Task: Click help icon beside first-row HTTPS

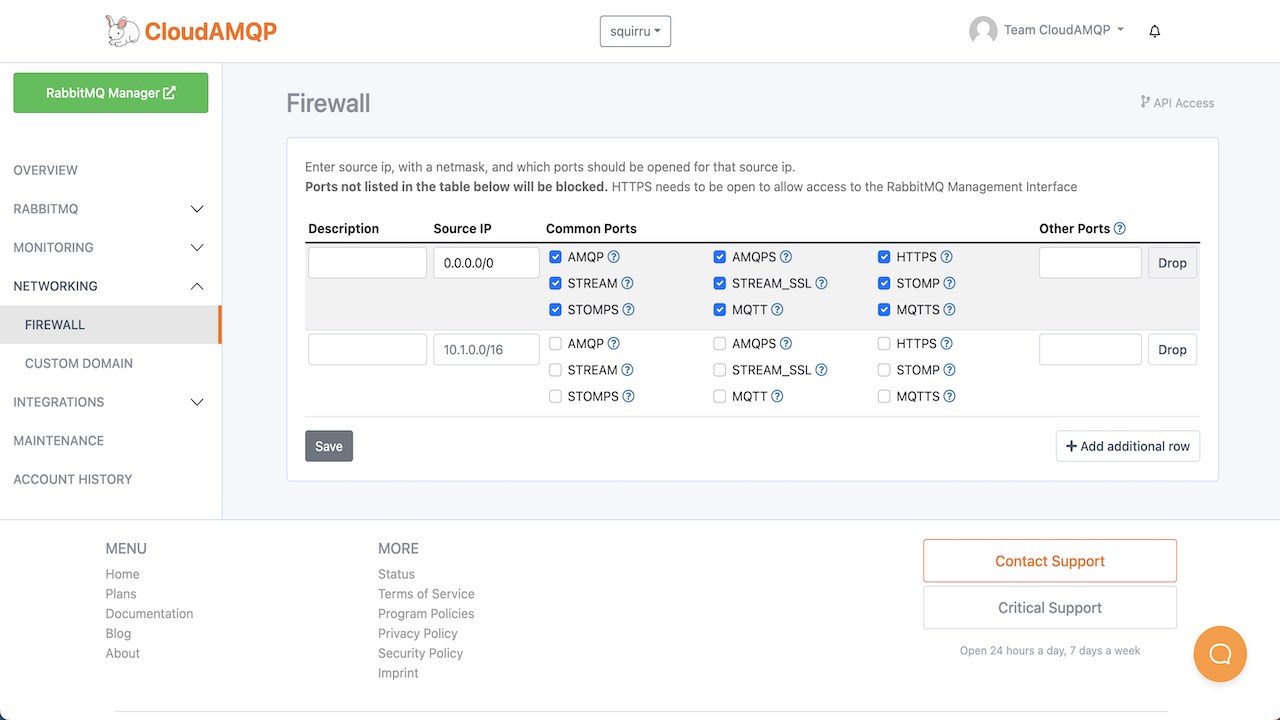Action: 946,257
